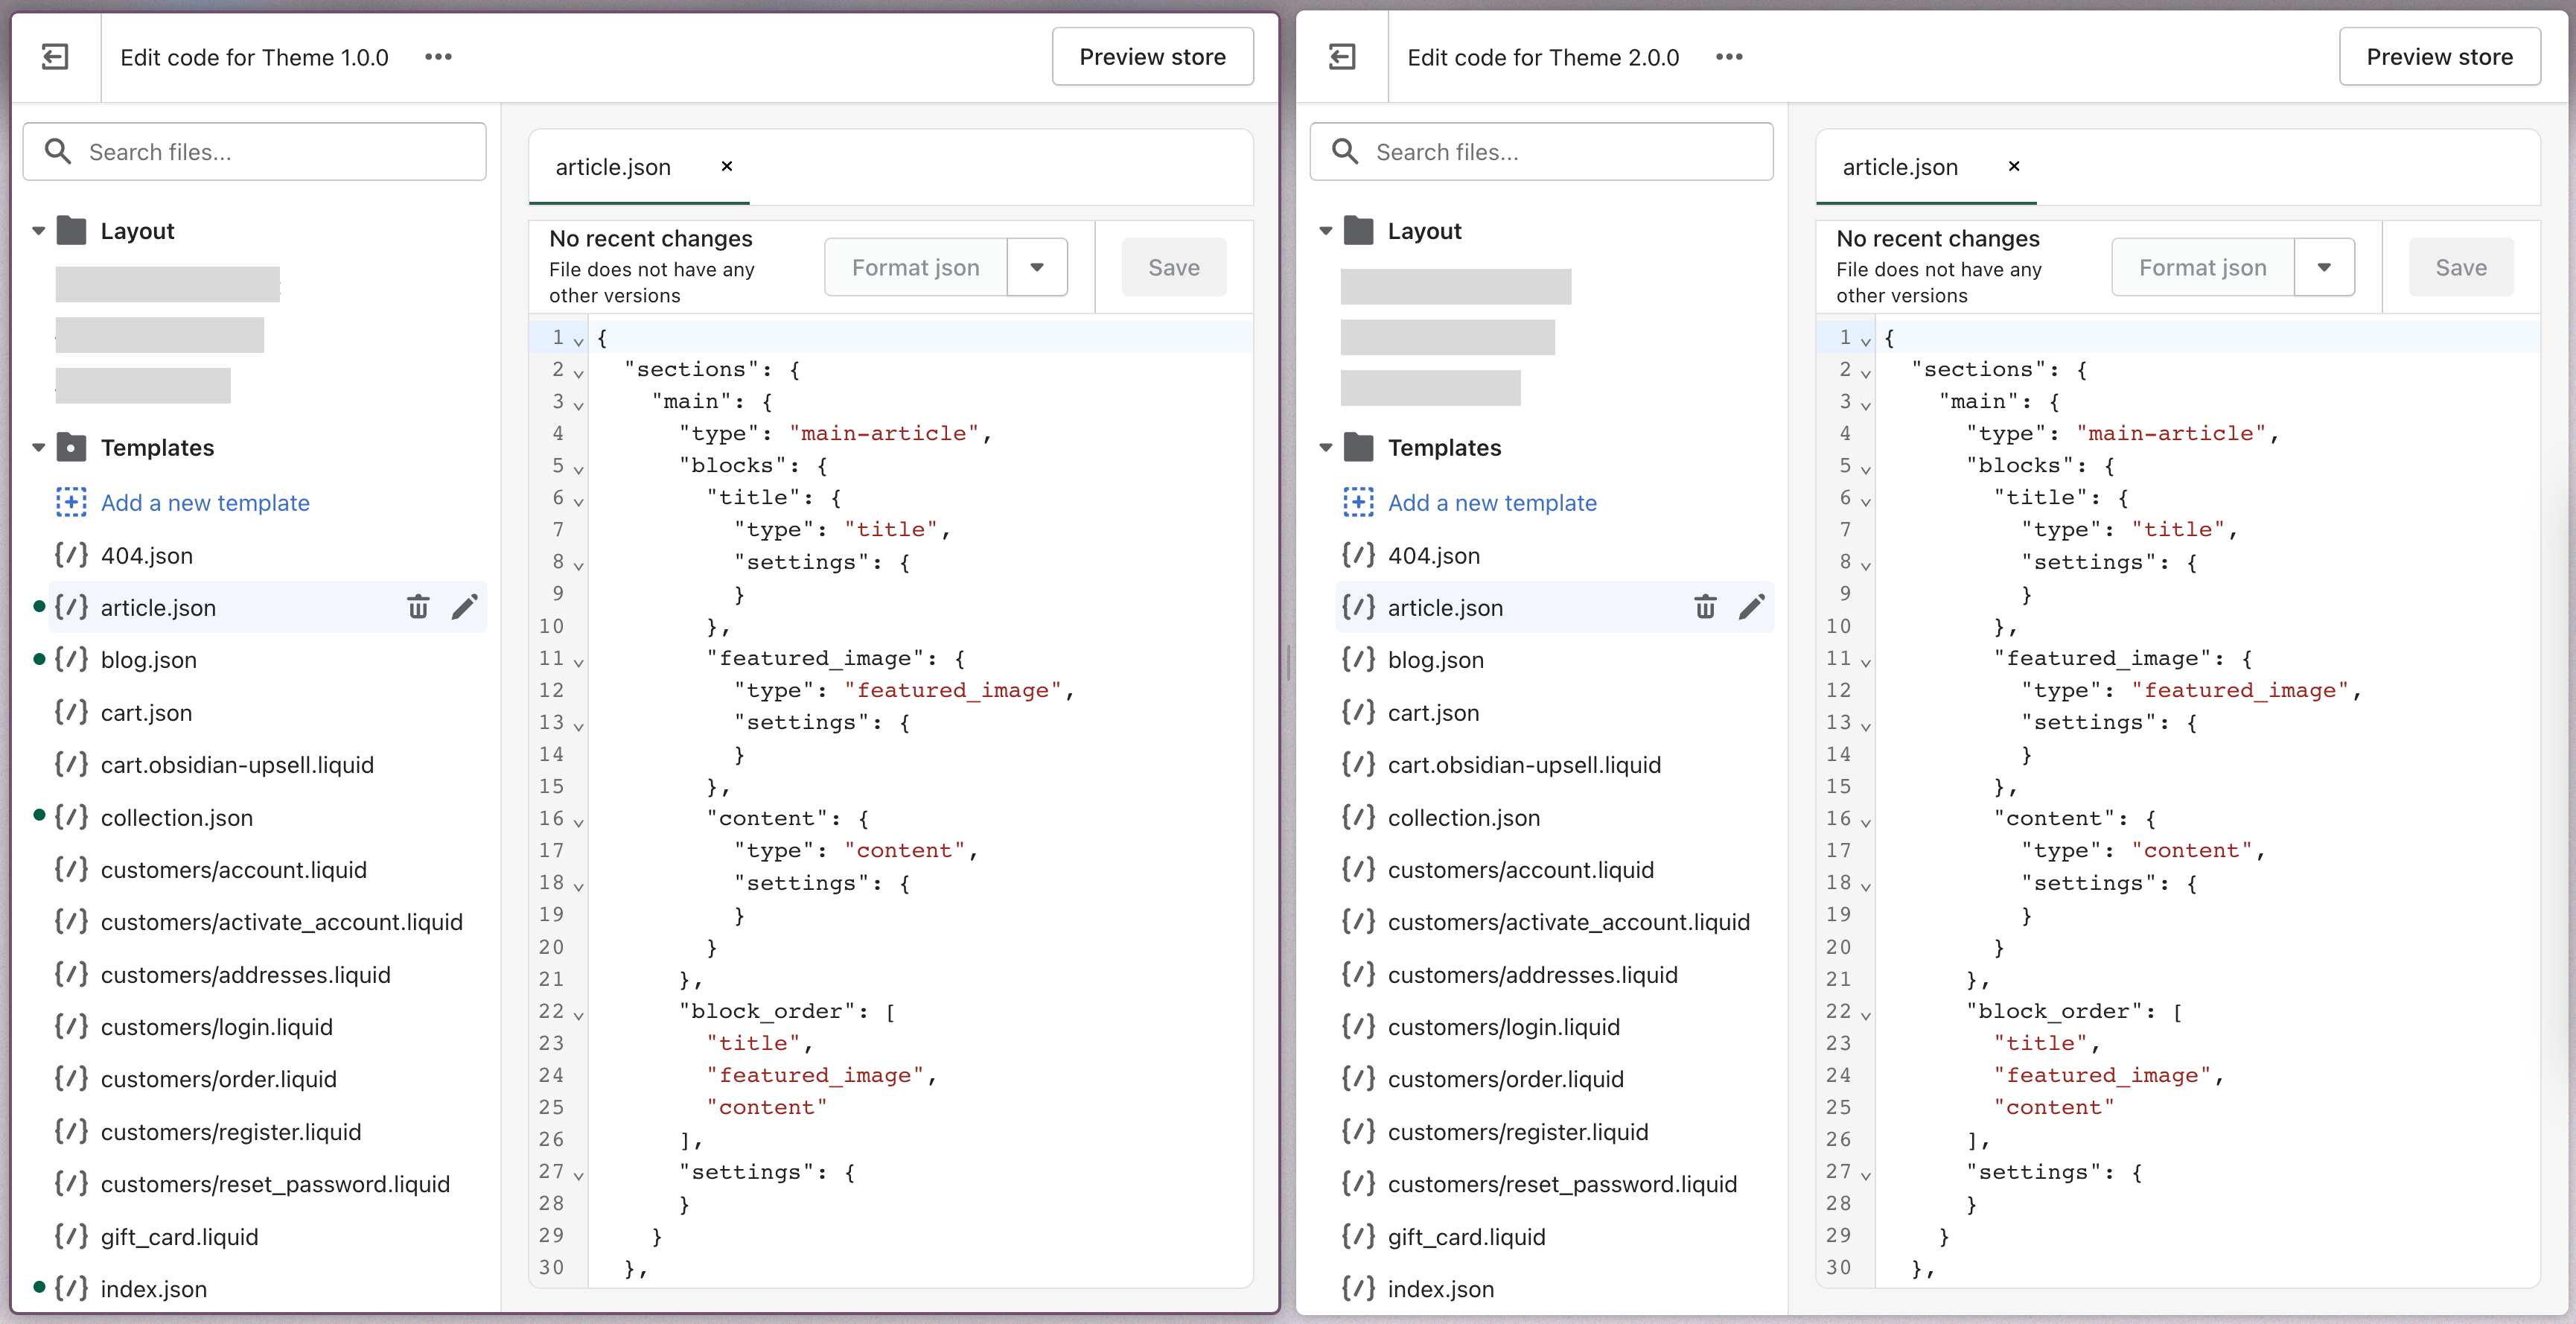Rename article.json with pencil icon in Theme 2.0.0

[1751, 607]
